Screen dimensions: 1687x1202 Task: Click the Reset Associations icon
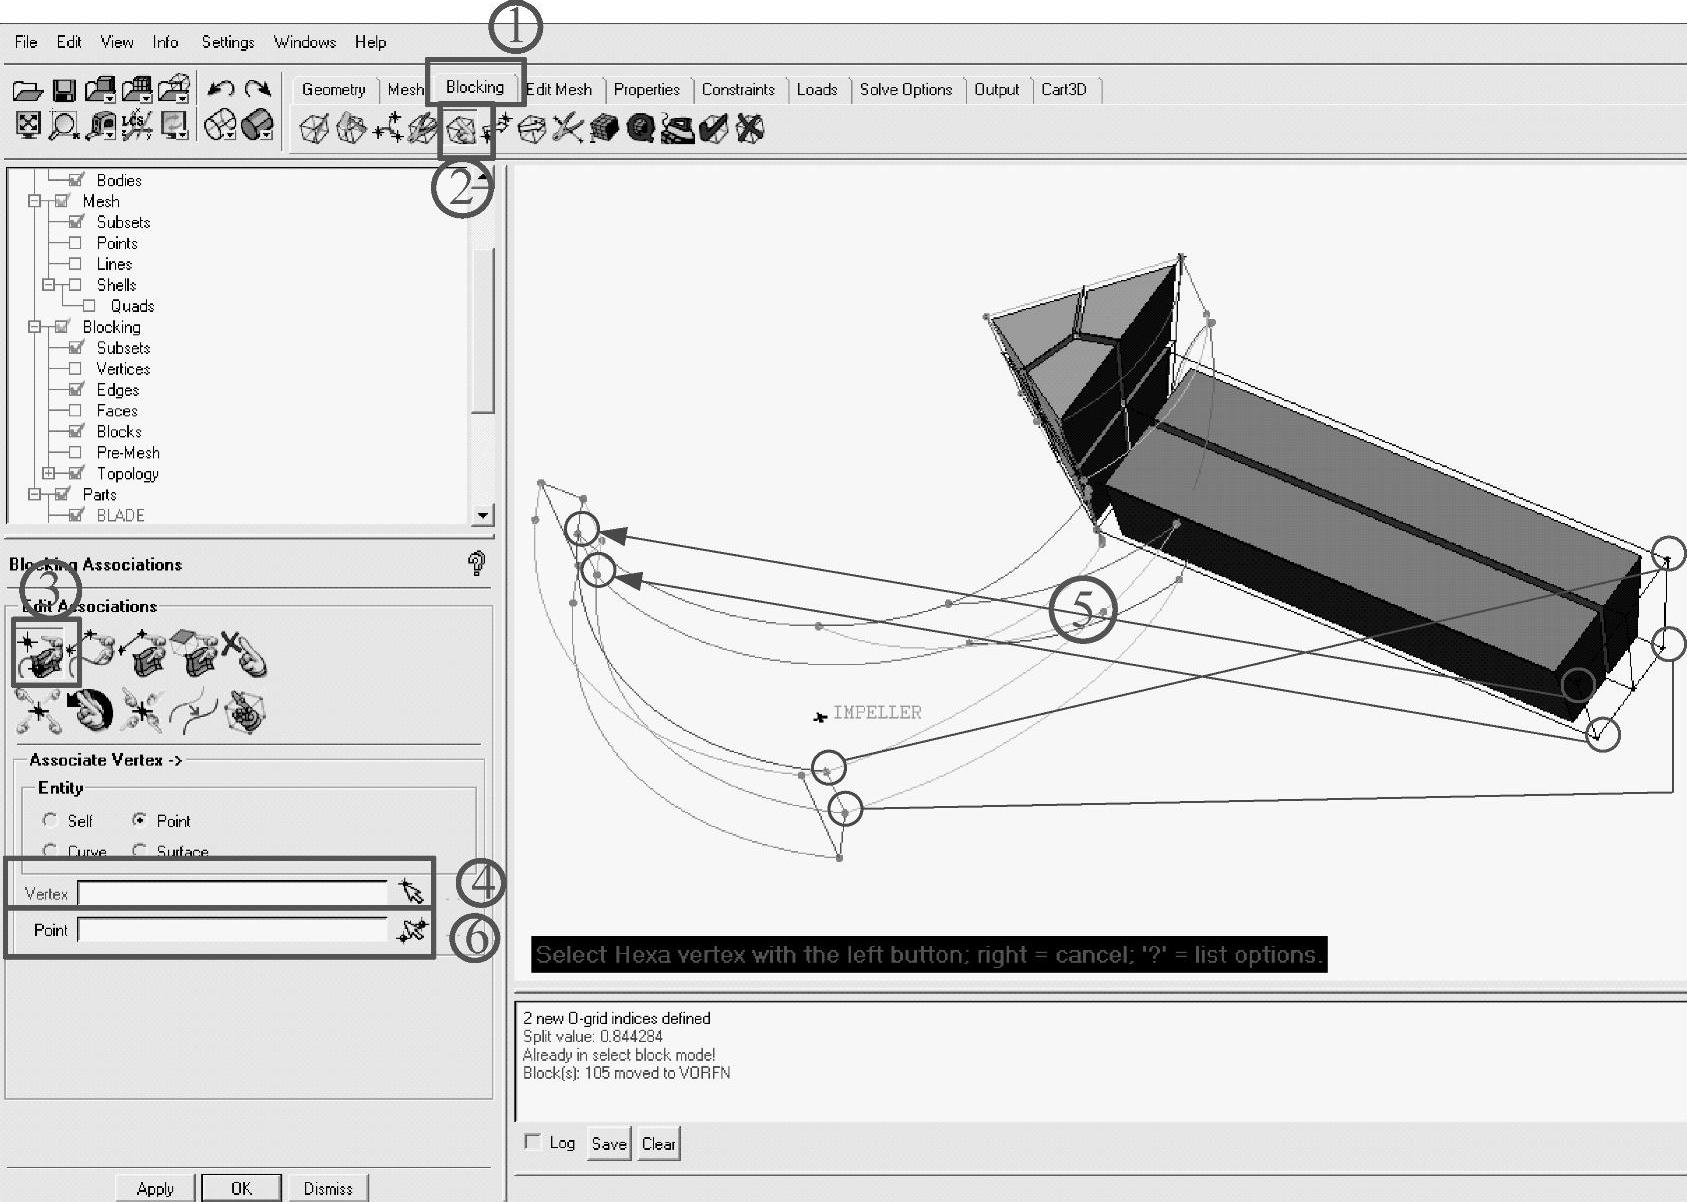(90, 710)
